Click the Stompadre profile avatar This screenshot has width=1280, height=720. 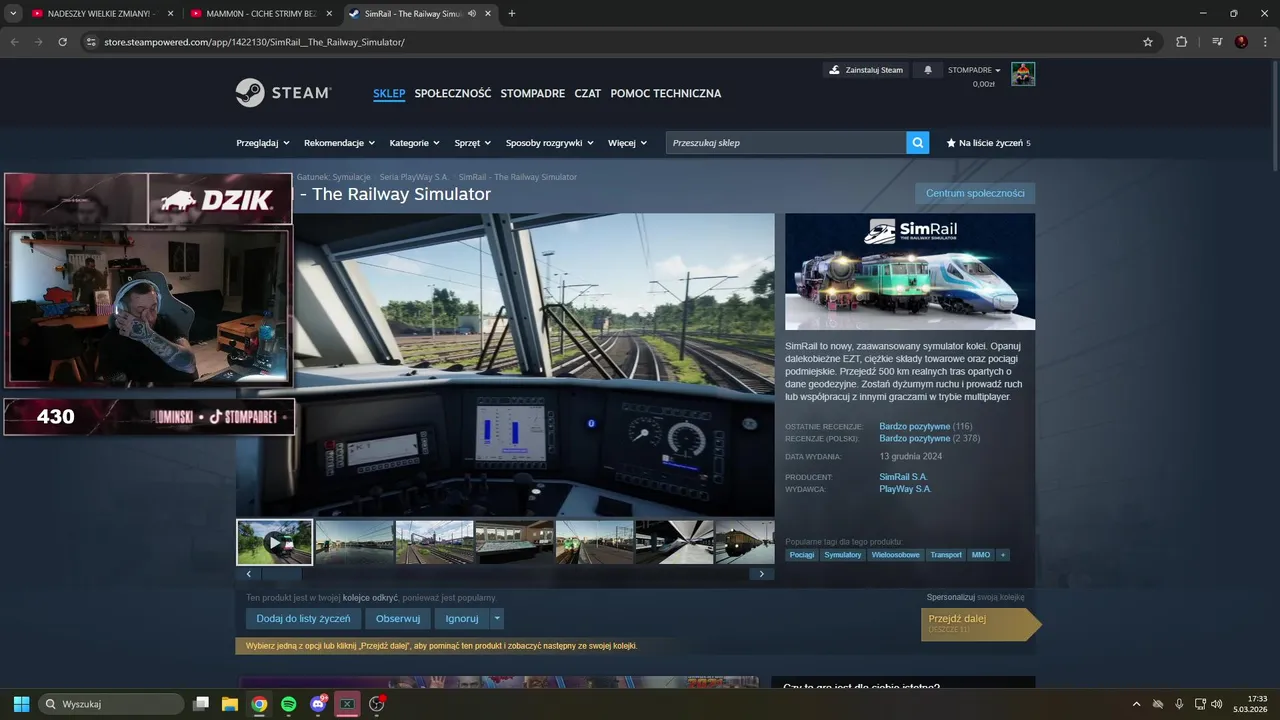pos(1023,74)
